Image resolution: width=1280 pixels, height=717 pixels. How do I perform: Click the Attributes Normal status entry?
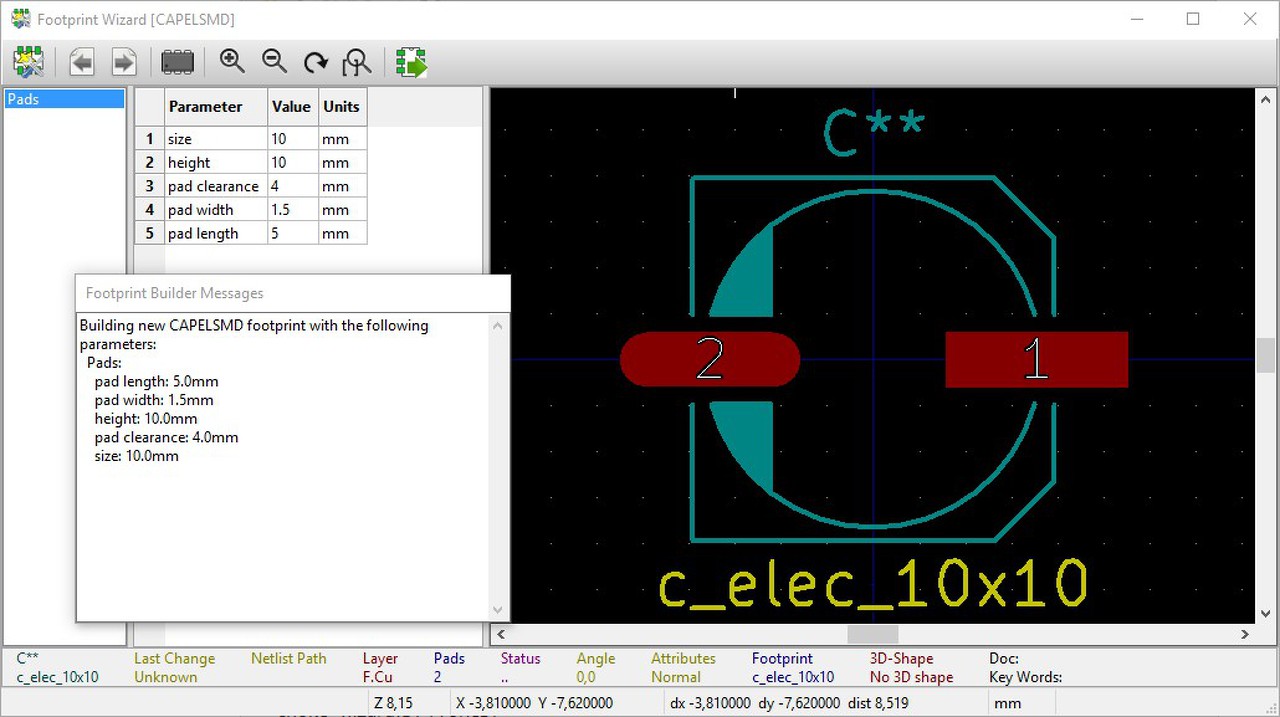(x=683, y=668)
